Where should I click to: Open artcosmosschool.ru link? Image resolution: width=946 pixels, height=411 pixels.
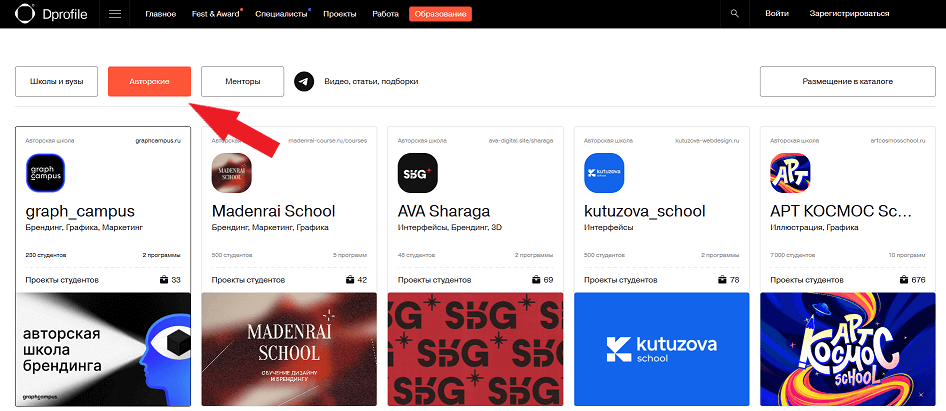pos(898,141)
